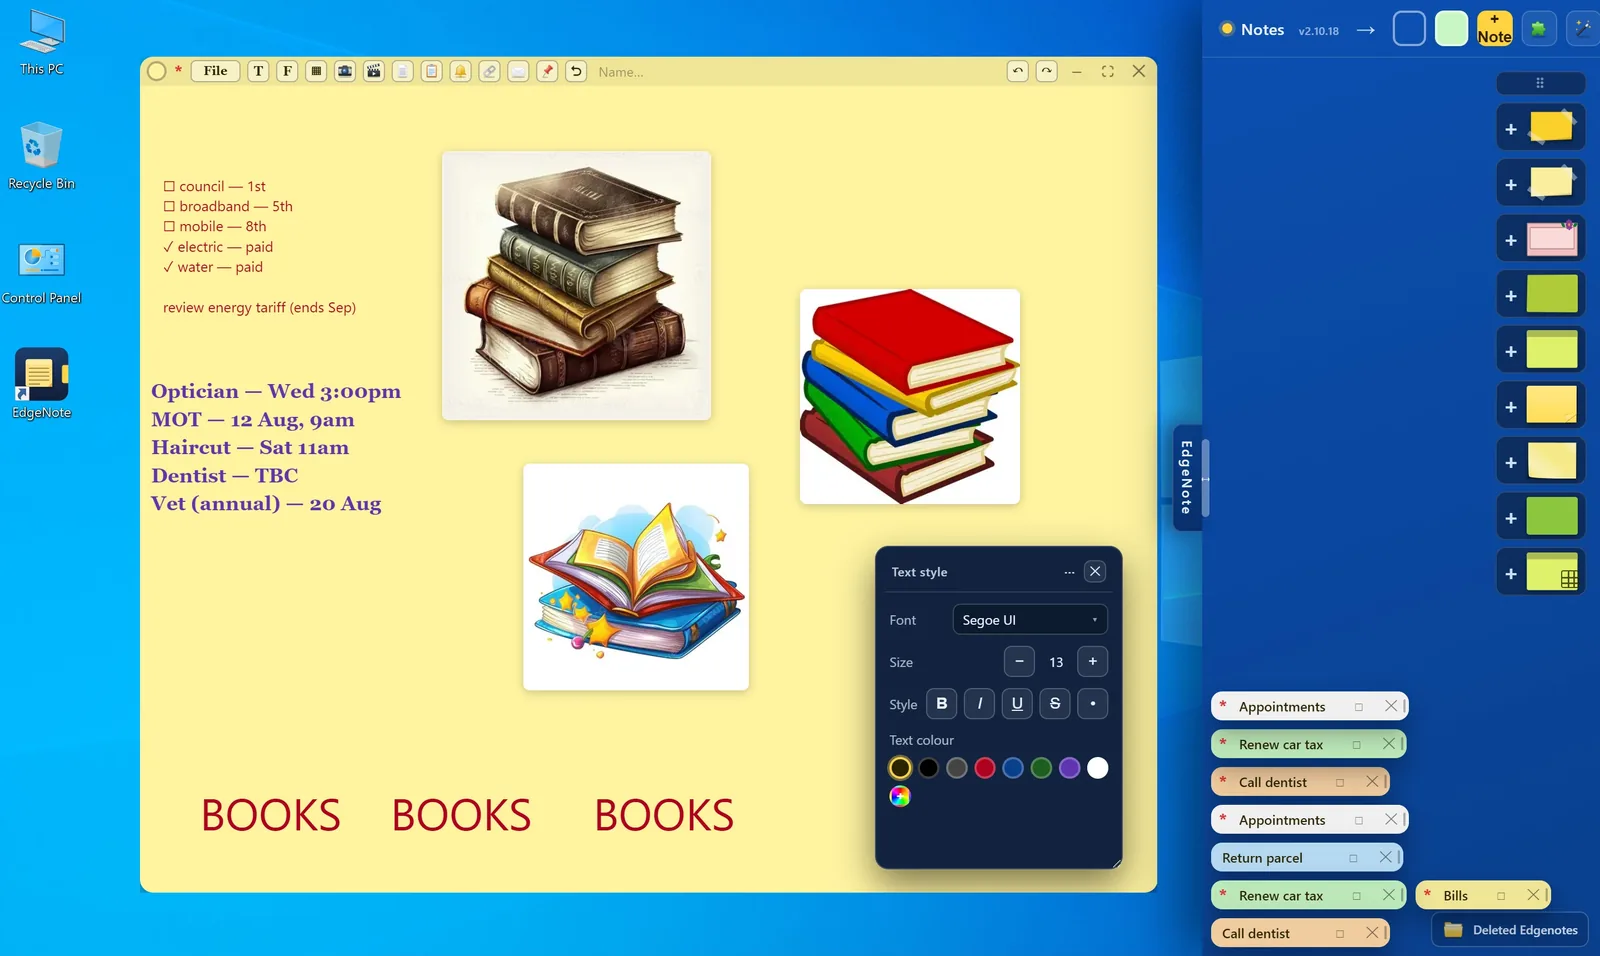Open the Return parcel note tab
Screen dimensions: 1600x956
(x=1307, y=858)
